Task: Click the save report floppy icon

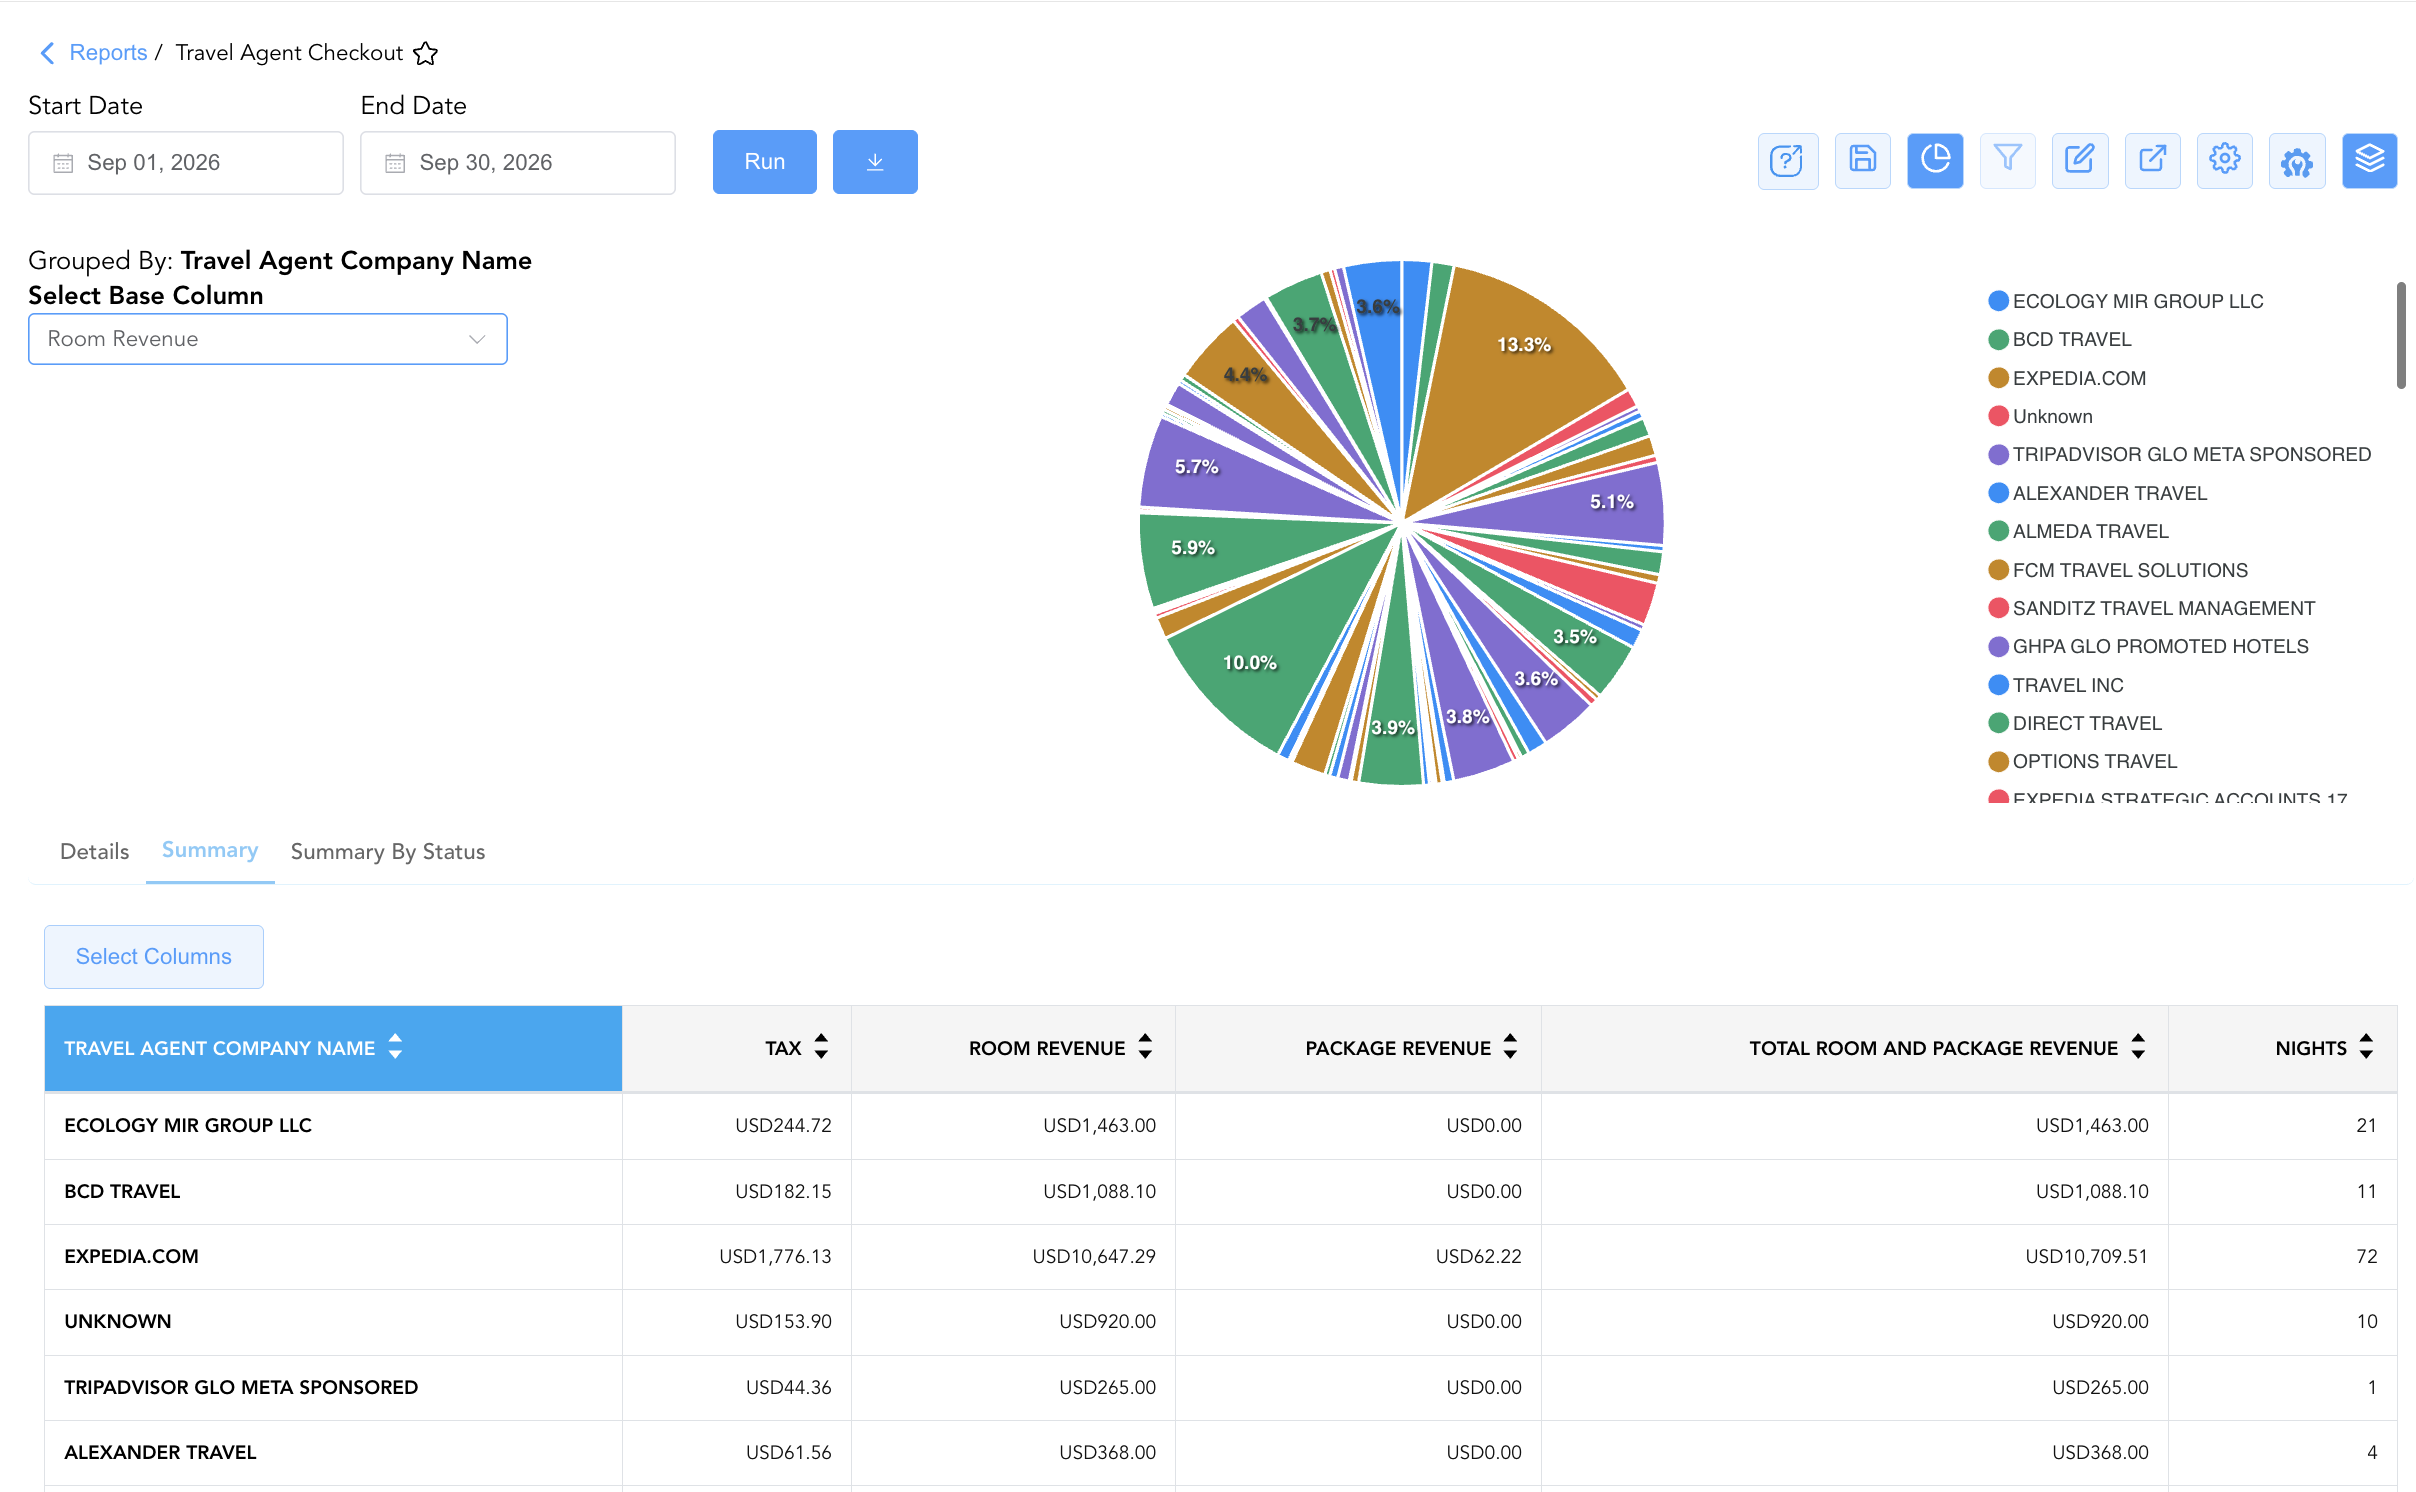Action: [x=1862, y=160]
